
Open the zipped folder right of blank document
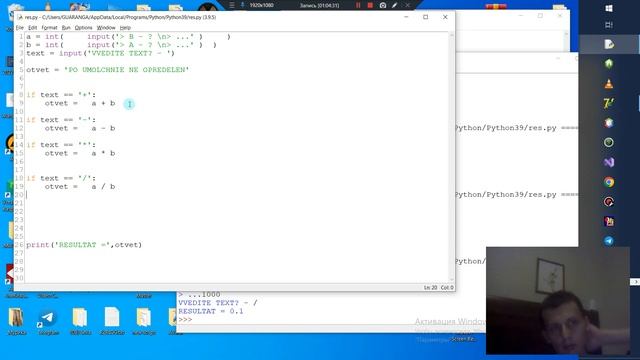(144, 320)
